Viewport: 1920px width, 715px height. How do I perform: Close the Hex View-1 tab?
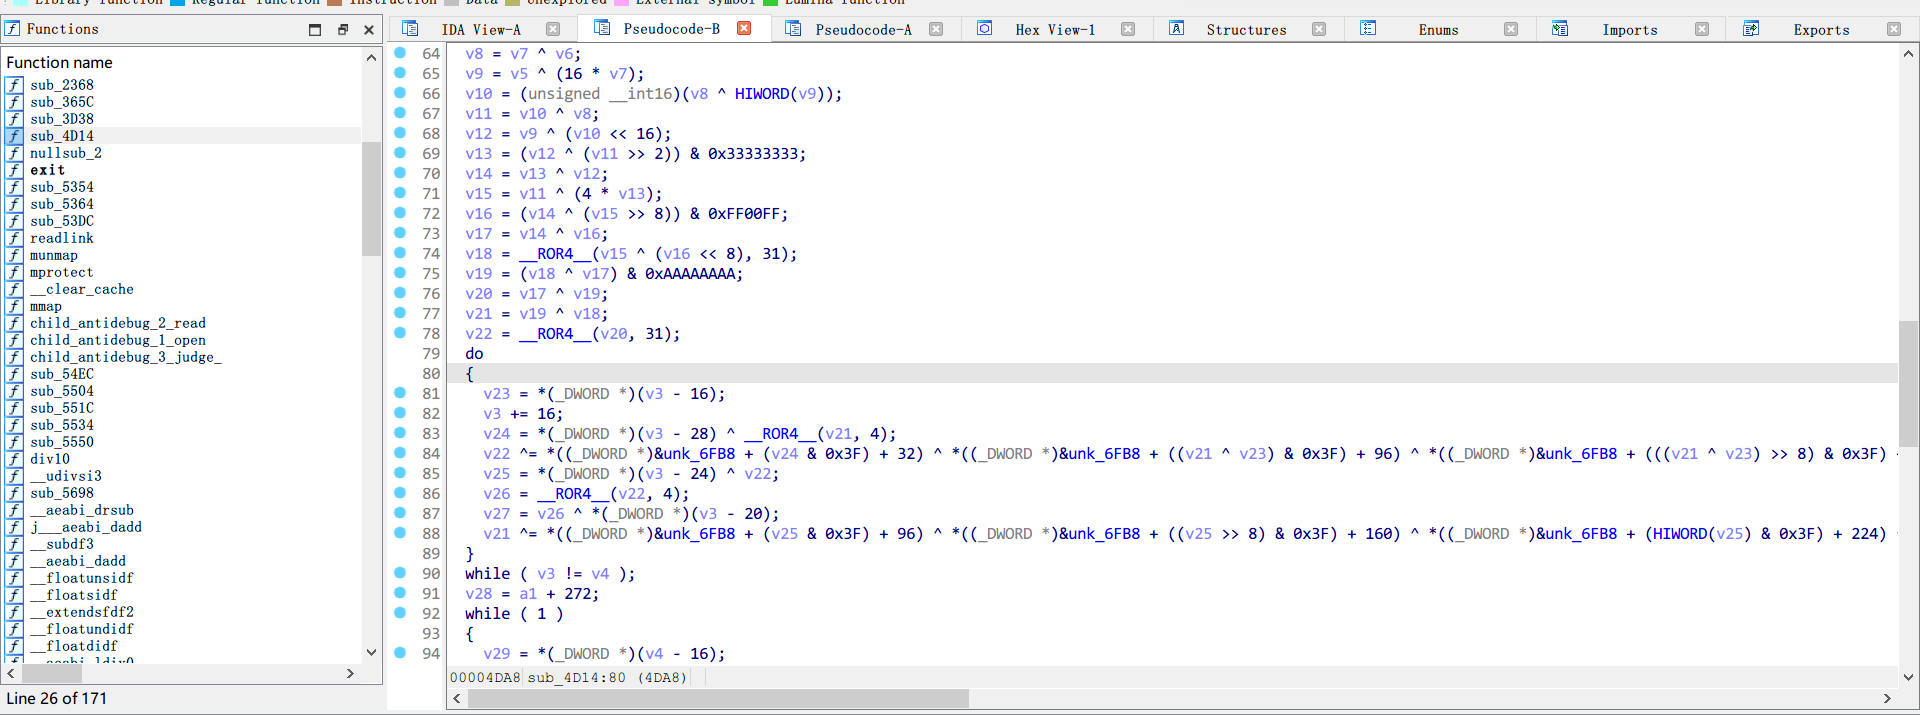(x=1128, y=29)
